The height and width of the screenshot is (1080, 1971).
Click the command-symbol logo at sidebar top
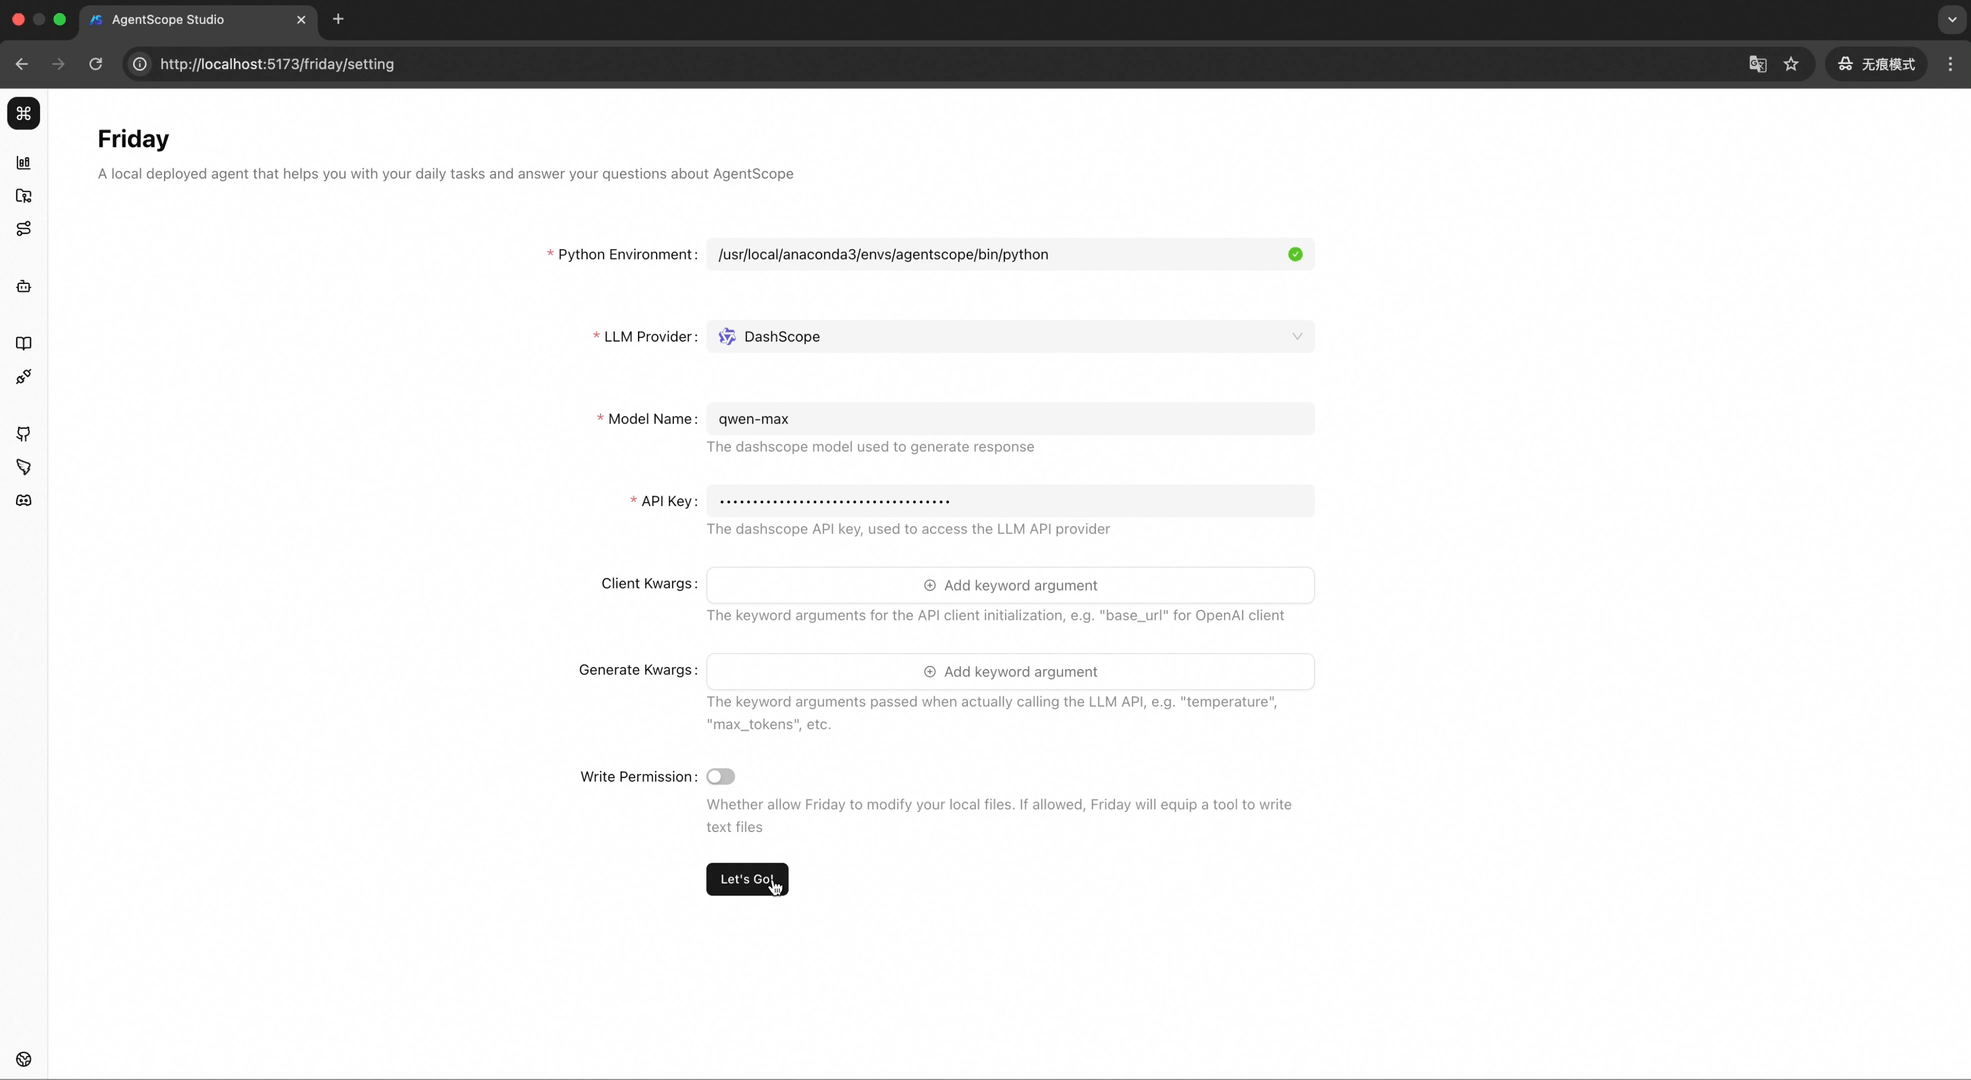23,113
